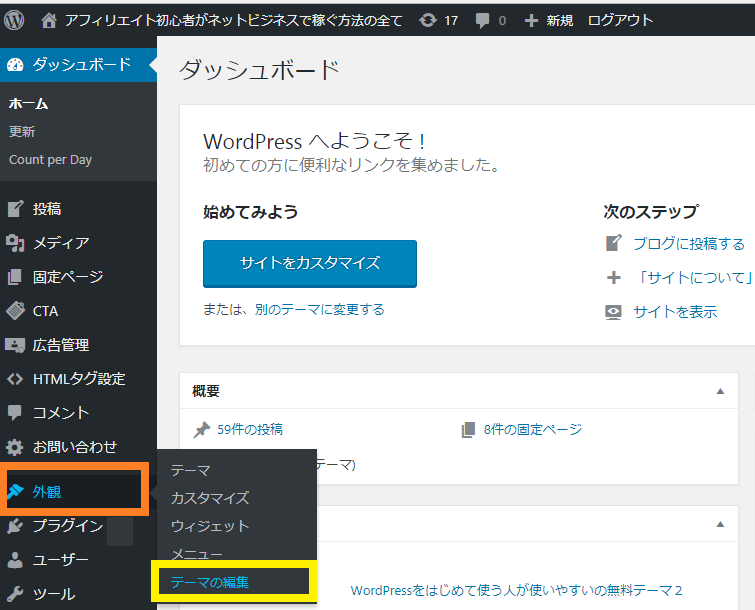
Task: Click the 広告管理 icon in sidebar
Action: coord(15,345)
